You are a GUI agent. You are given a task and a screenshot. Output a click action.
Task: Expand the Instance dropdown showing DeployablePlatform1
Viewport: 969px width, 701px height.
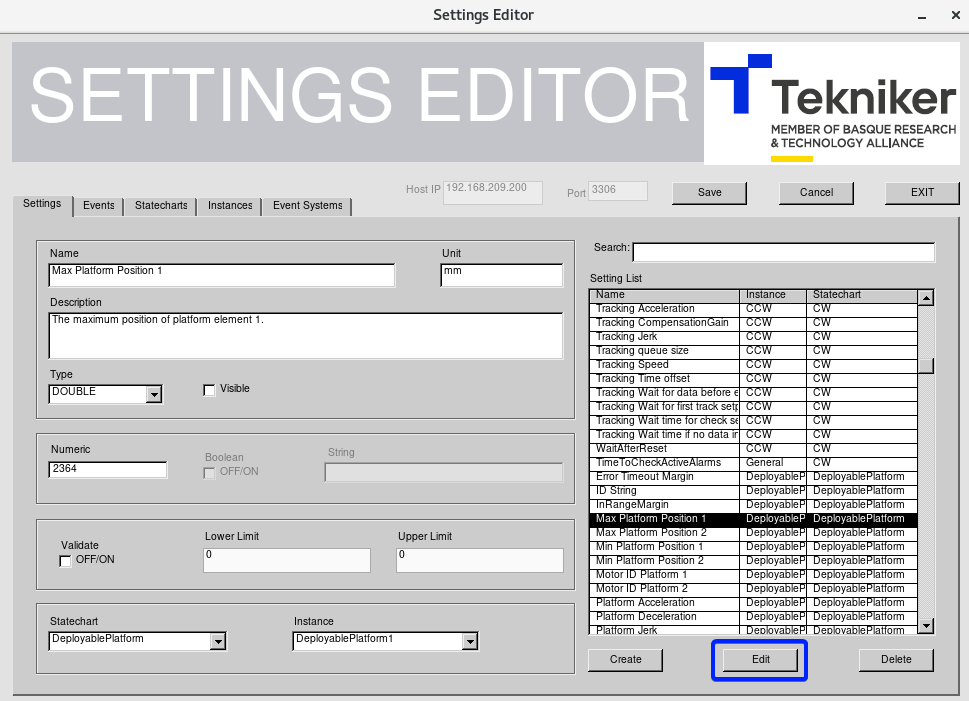pos(470,641)
